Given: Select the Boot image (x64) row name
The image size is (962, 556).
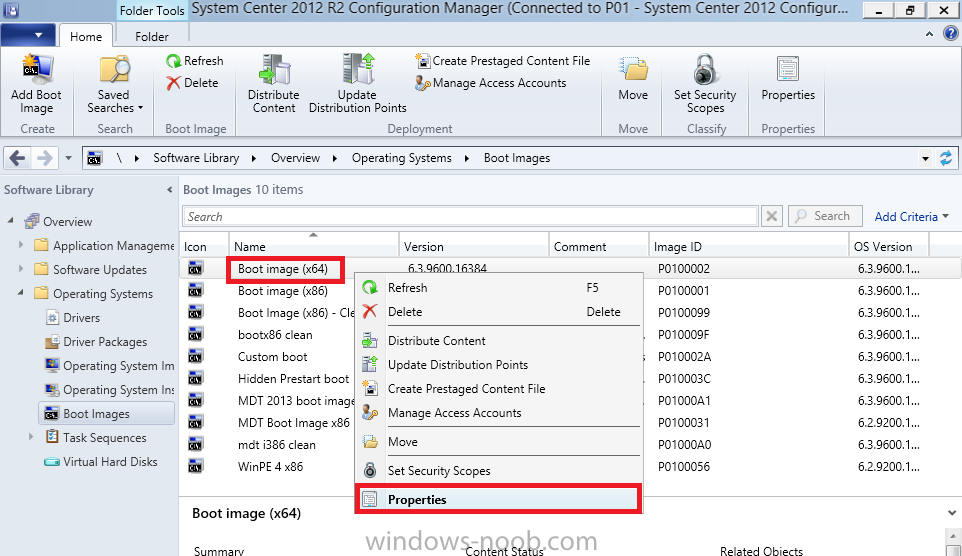Looking at the screenshot, I should [283, 269].
